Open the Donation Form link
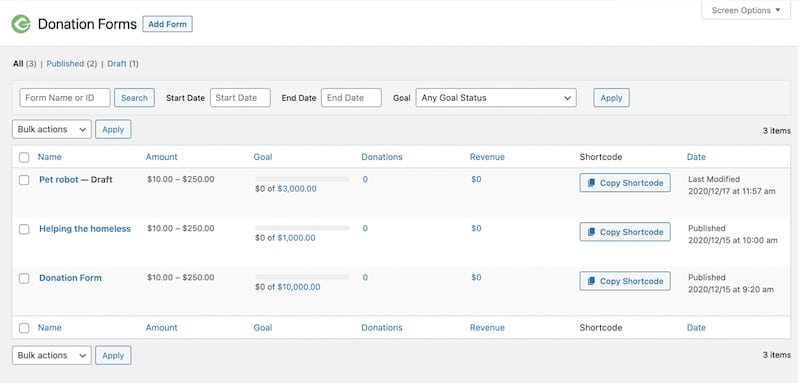800x383 pixels. click(x=70, y=278)
